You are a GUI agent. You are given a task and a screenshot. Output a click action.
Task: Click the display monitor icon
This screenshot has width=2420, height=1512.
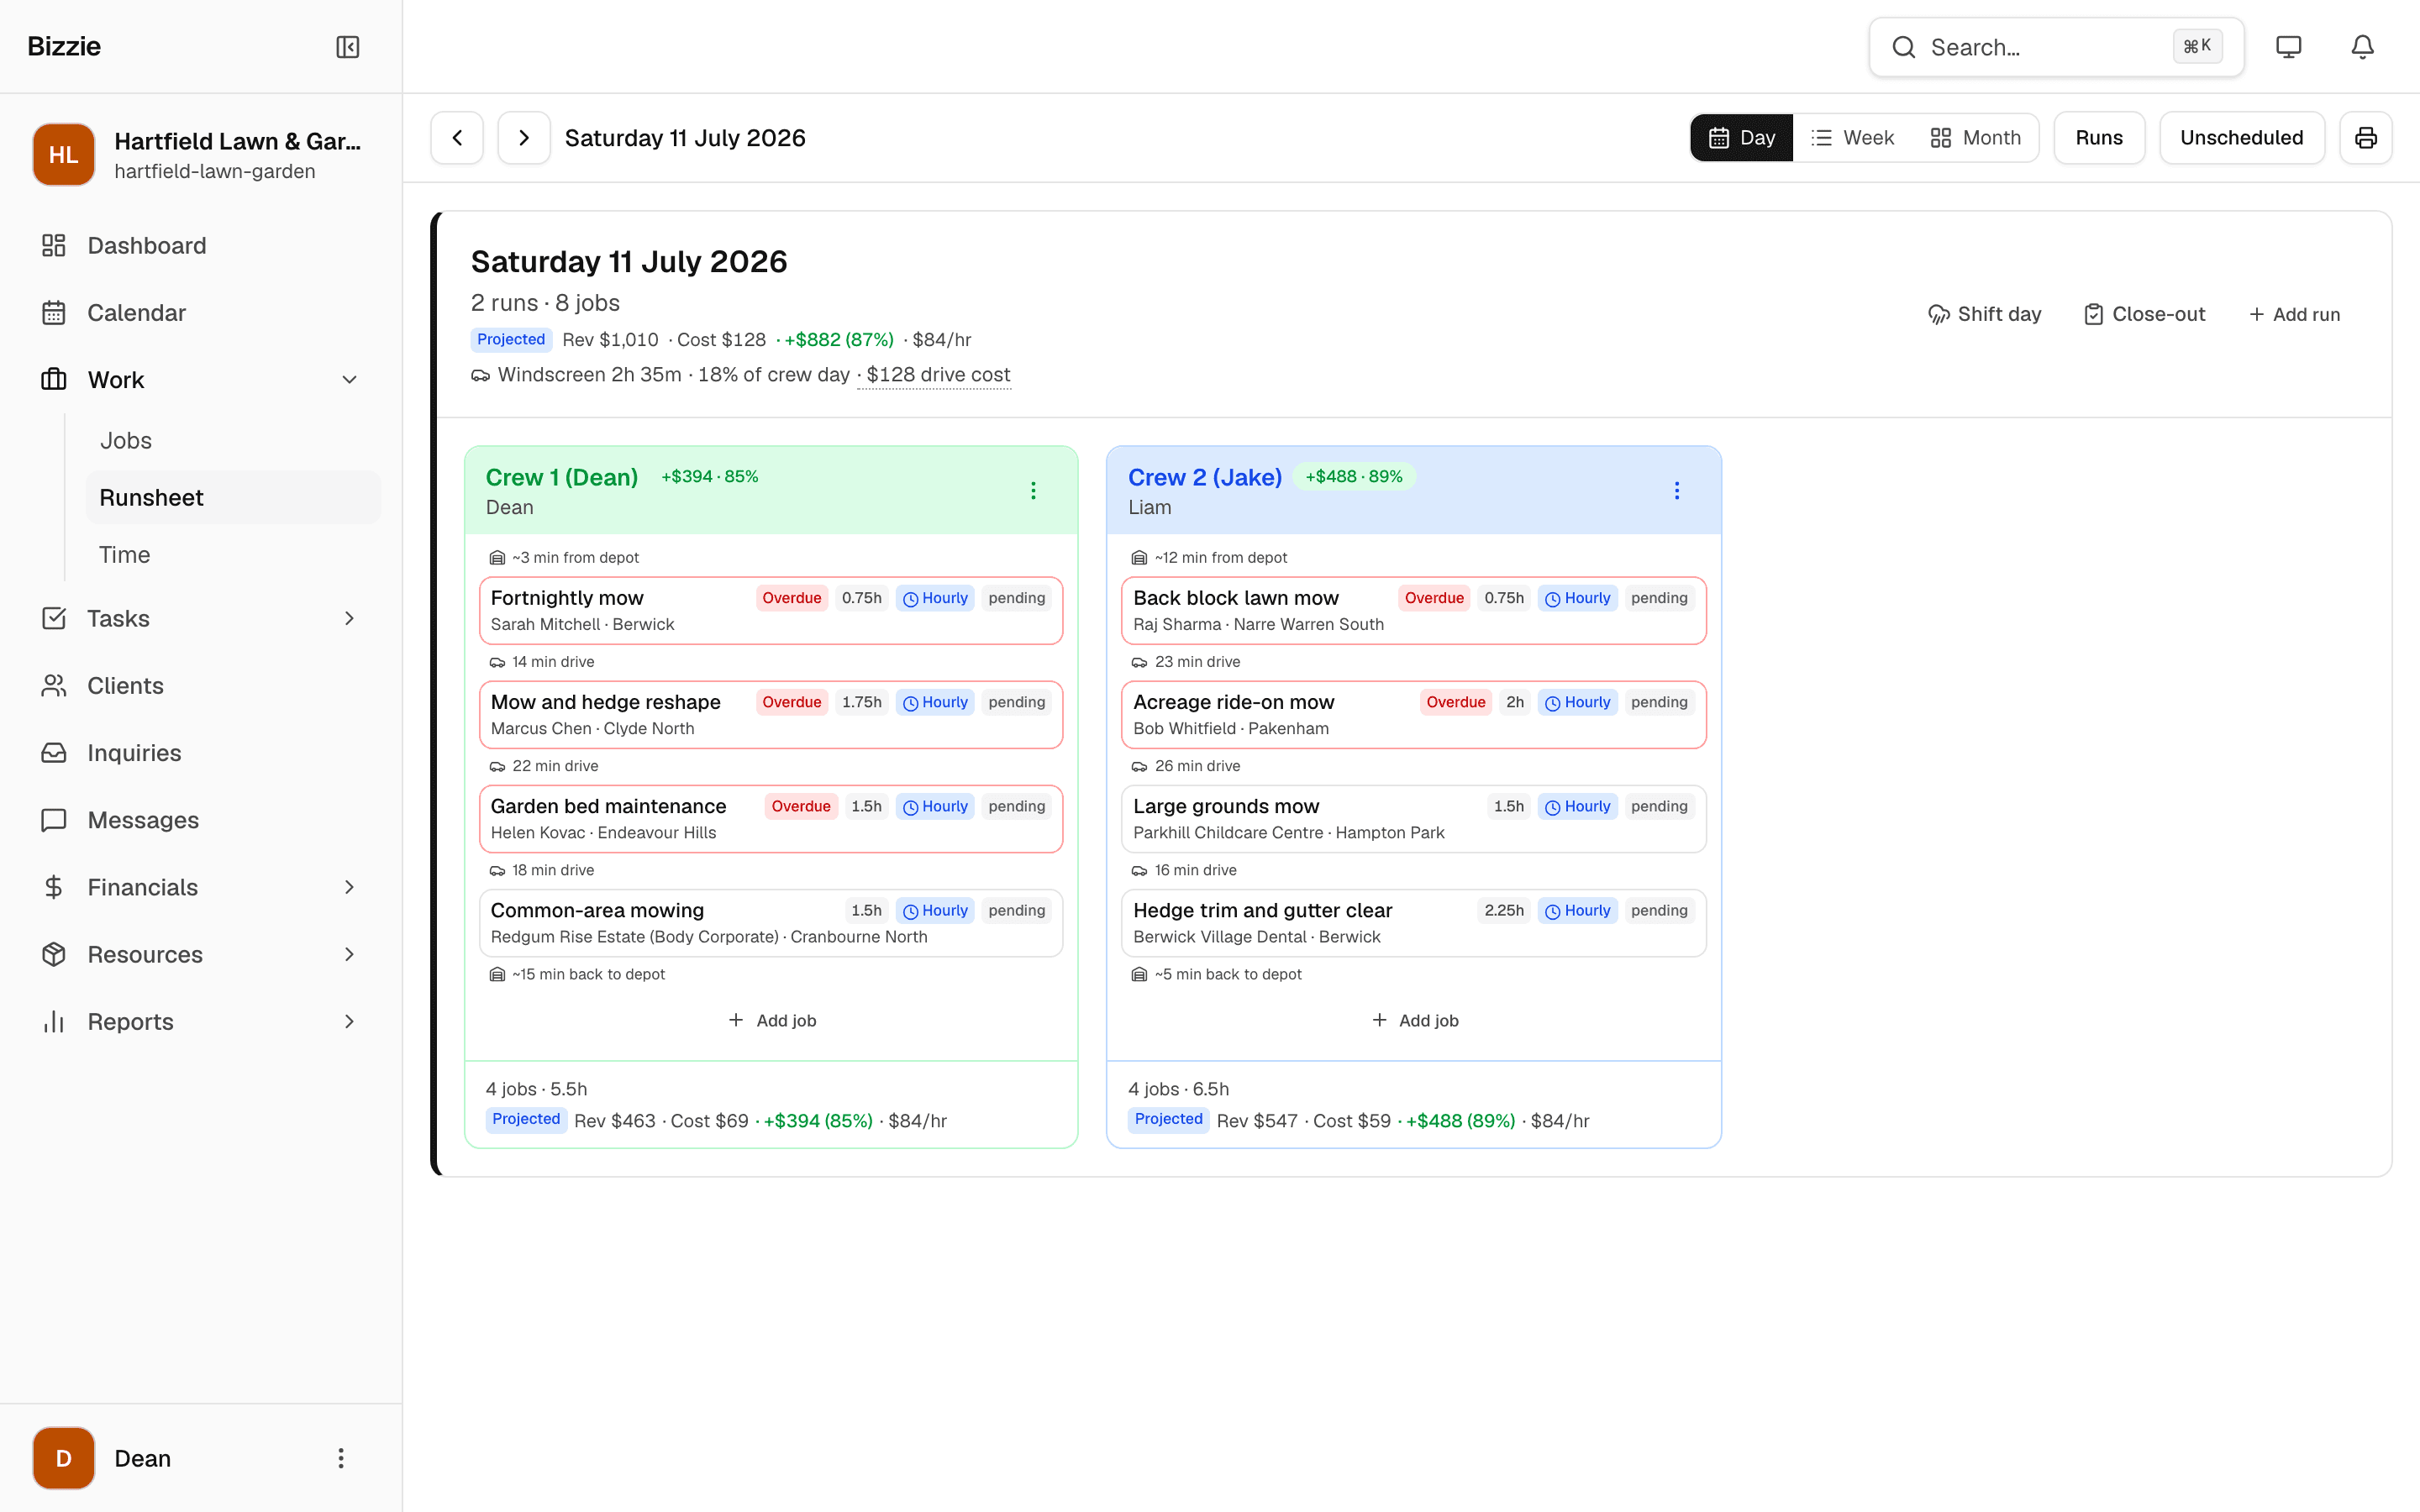pyautogui.click(x=2288, y=47)
